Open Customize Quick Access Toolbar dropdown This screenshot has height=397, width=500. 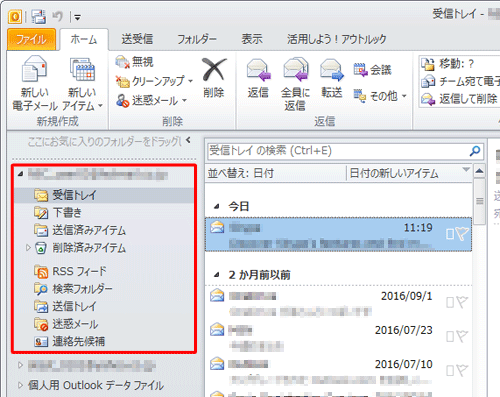click(x=77, y=17)
